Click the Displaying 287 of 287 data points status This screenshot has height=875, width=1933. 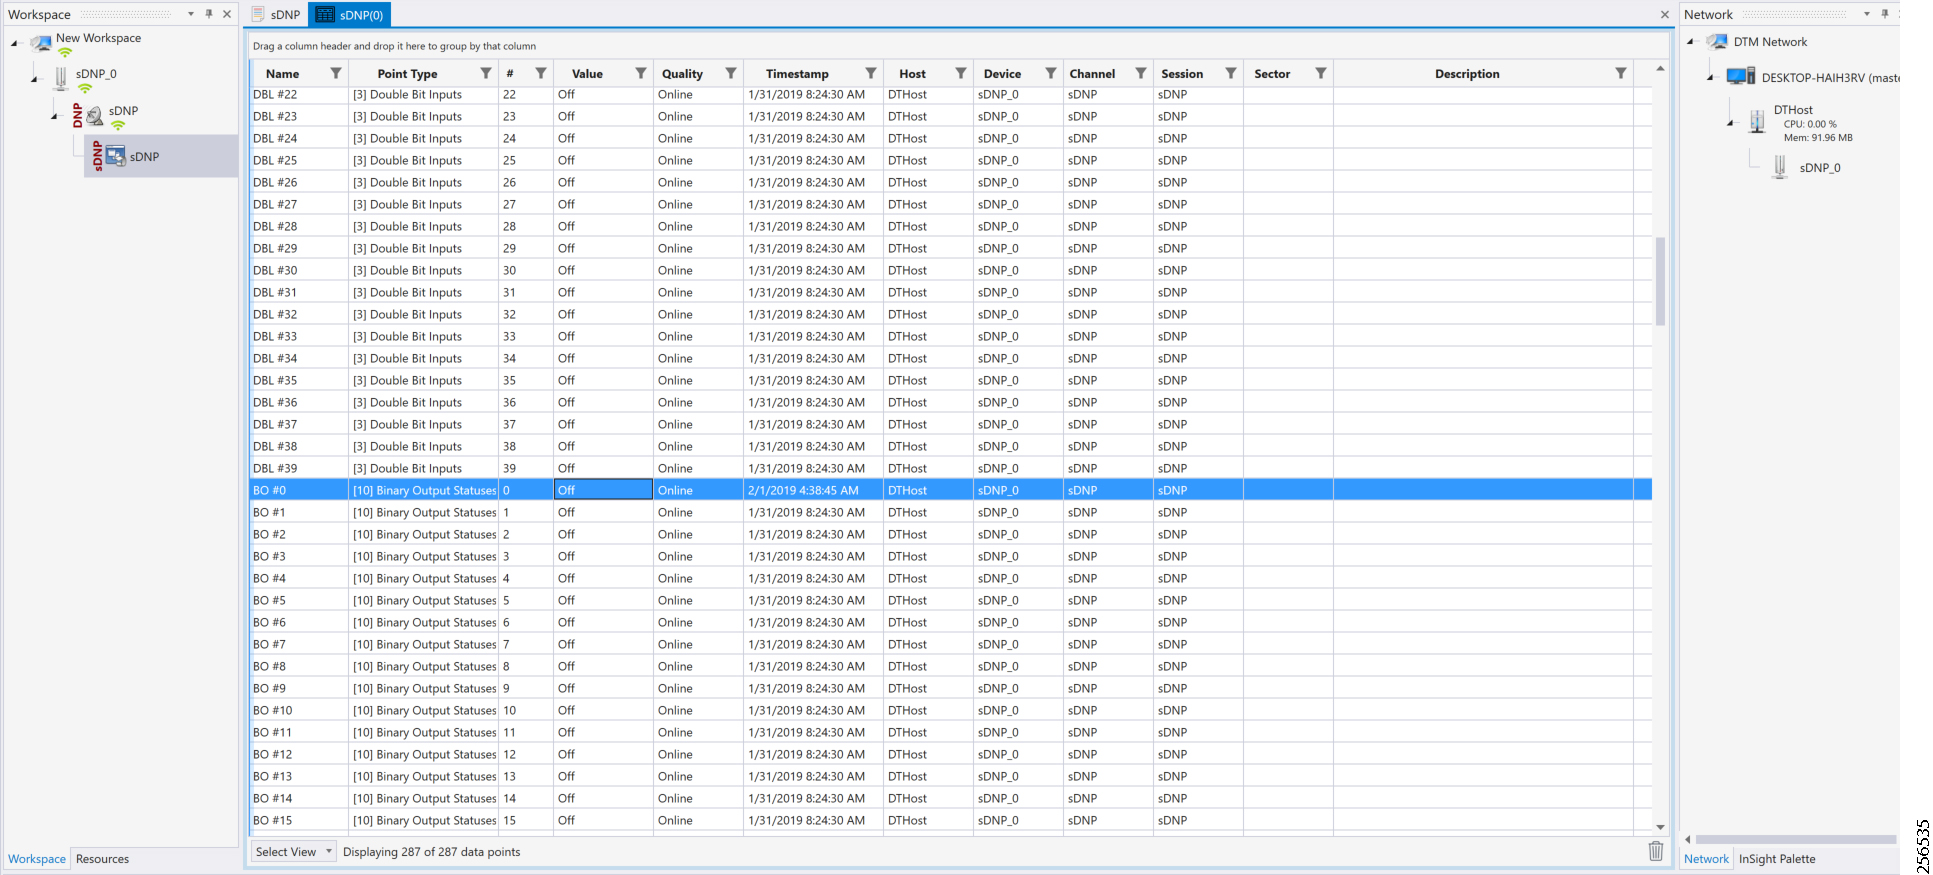point(432,852)
